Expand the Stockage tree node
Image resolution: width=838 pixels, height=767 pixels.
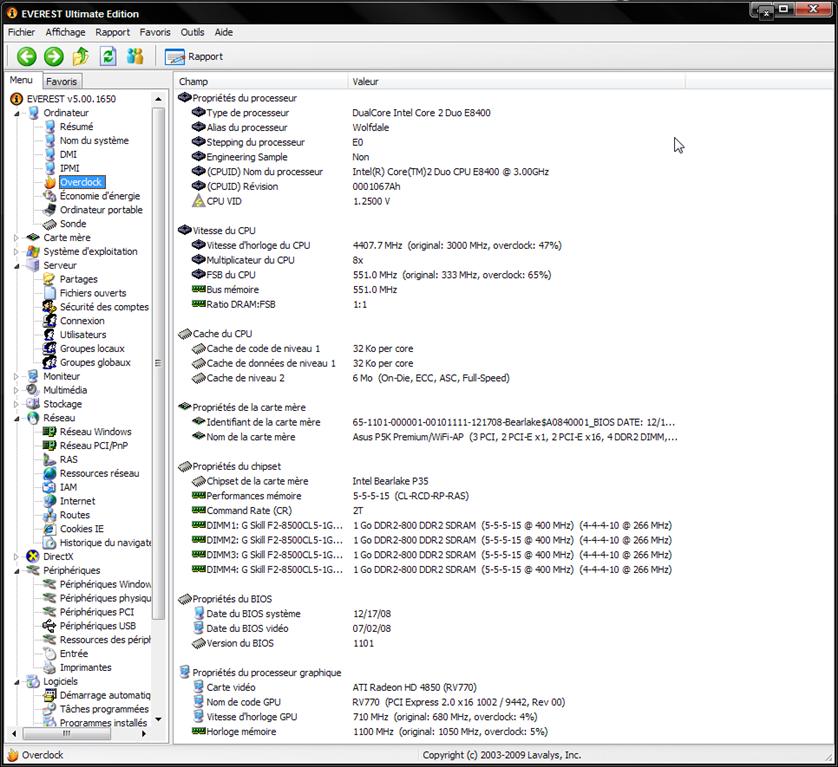point(17,404)
